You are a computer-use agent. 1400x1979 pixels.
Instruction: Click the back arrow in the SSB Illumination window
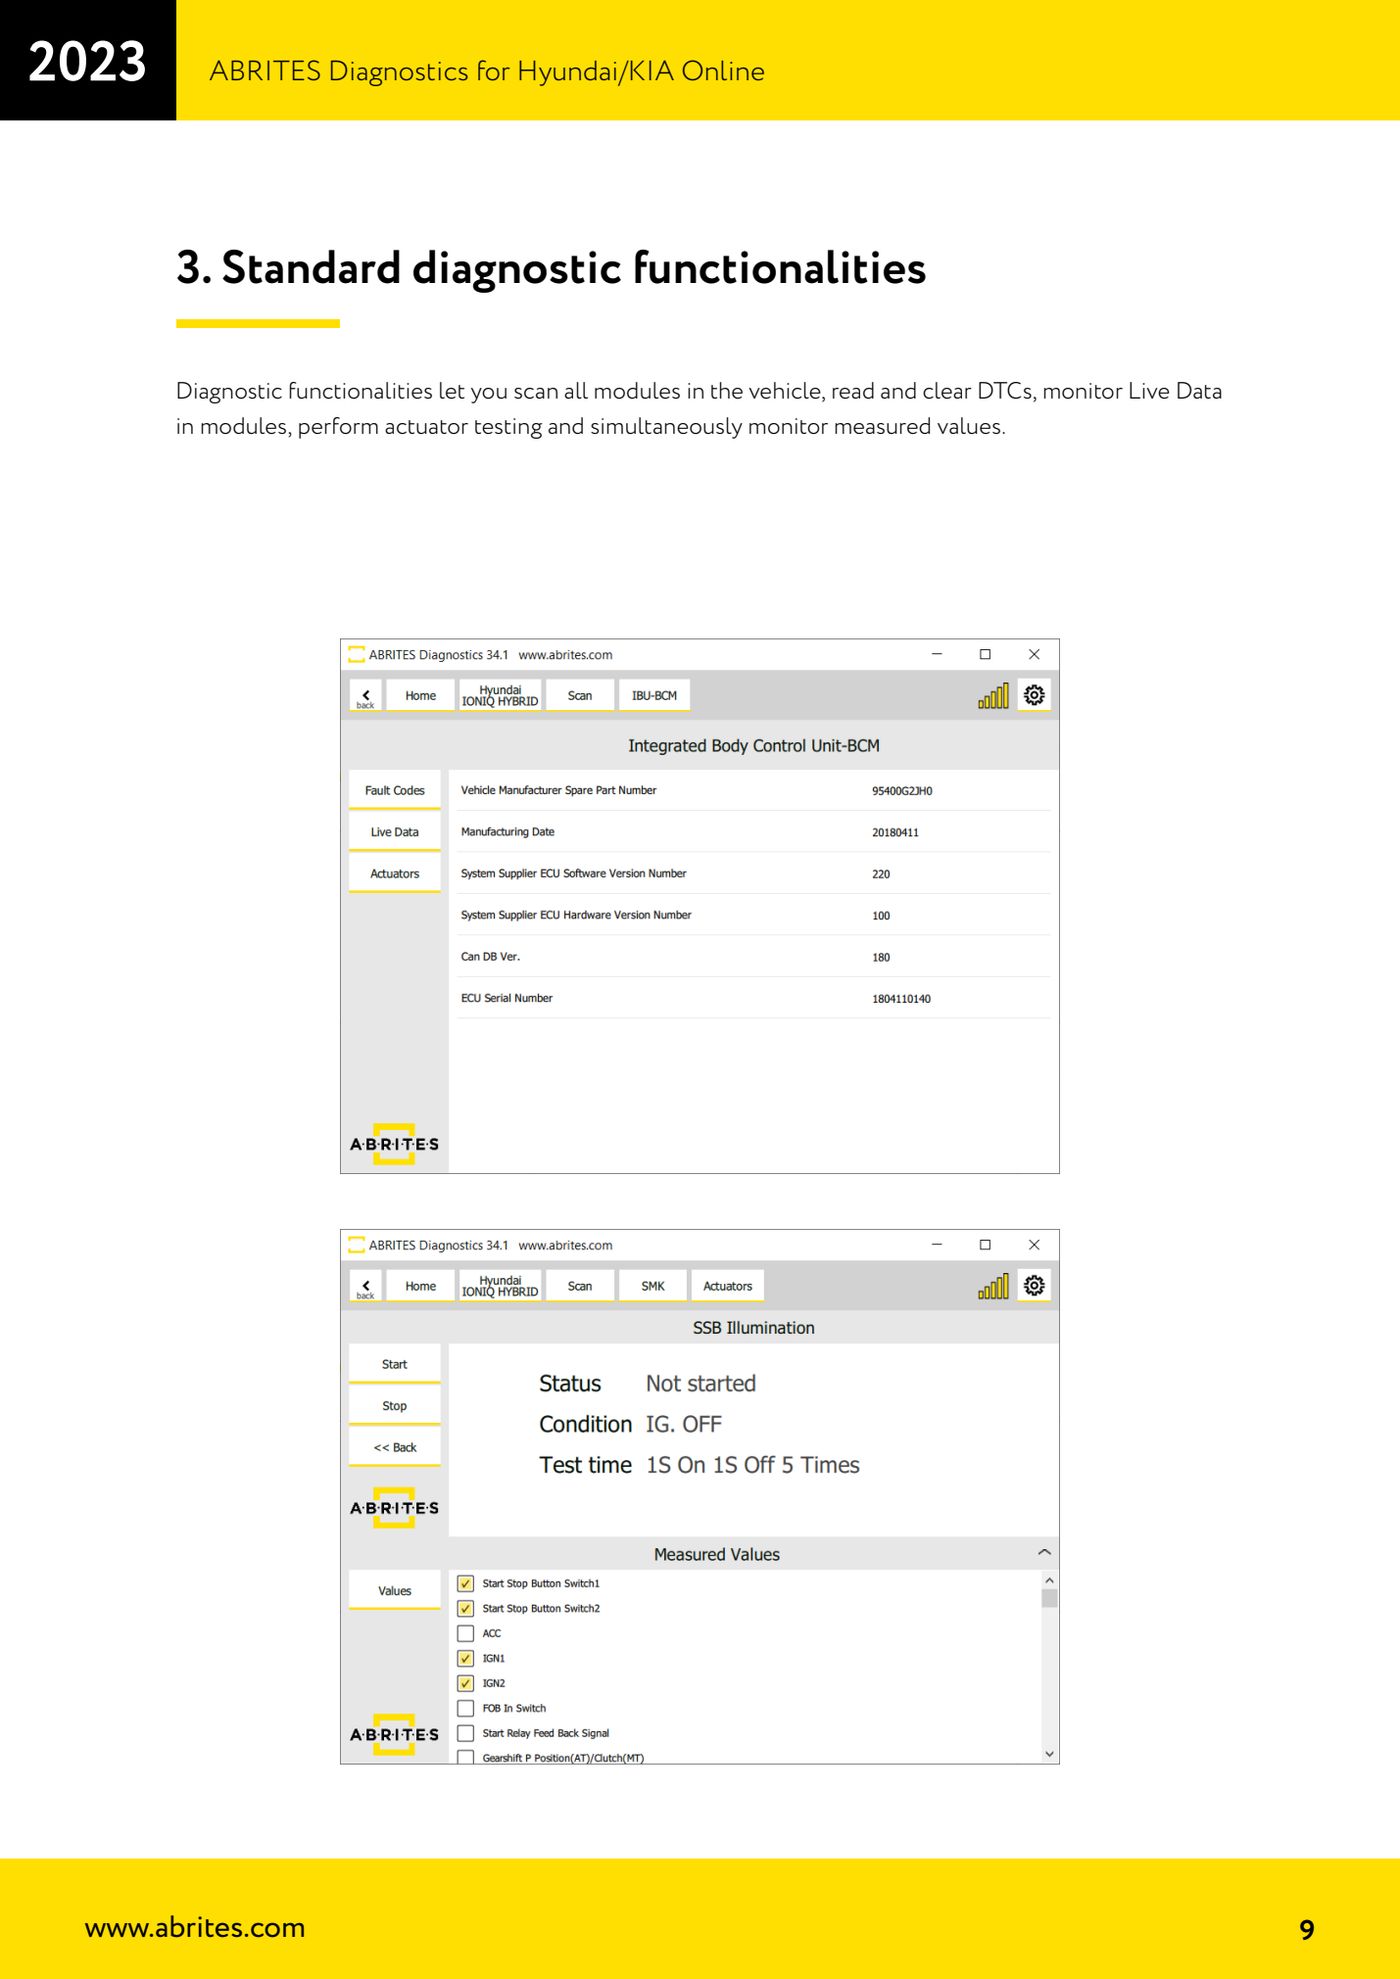(366, 1287)
